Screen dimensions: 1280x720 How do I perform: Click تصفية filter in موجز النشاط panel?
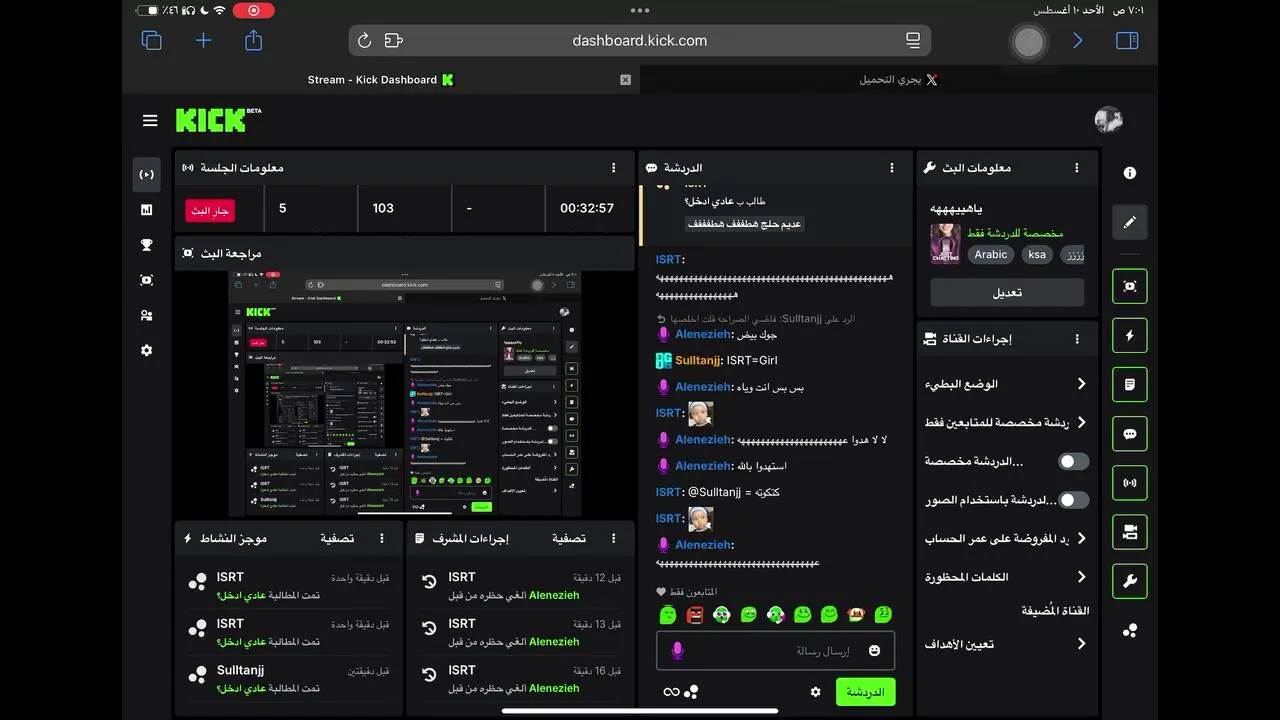pyautogui.click(x=337, y=538)
